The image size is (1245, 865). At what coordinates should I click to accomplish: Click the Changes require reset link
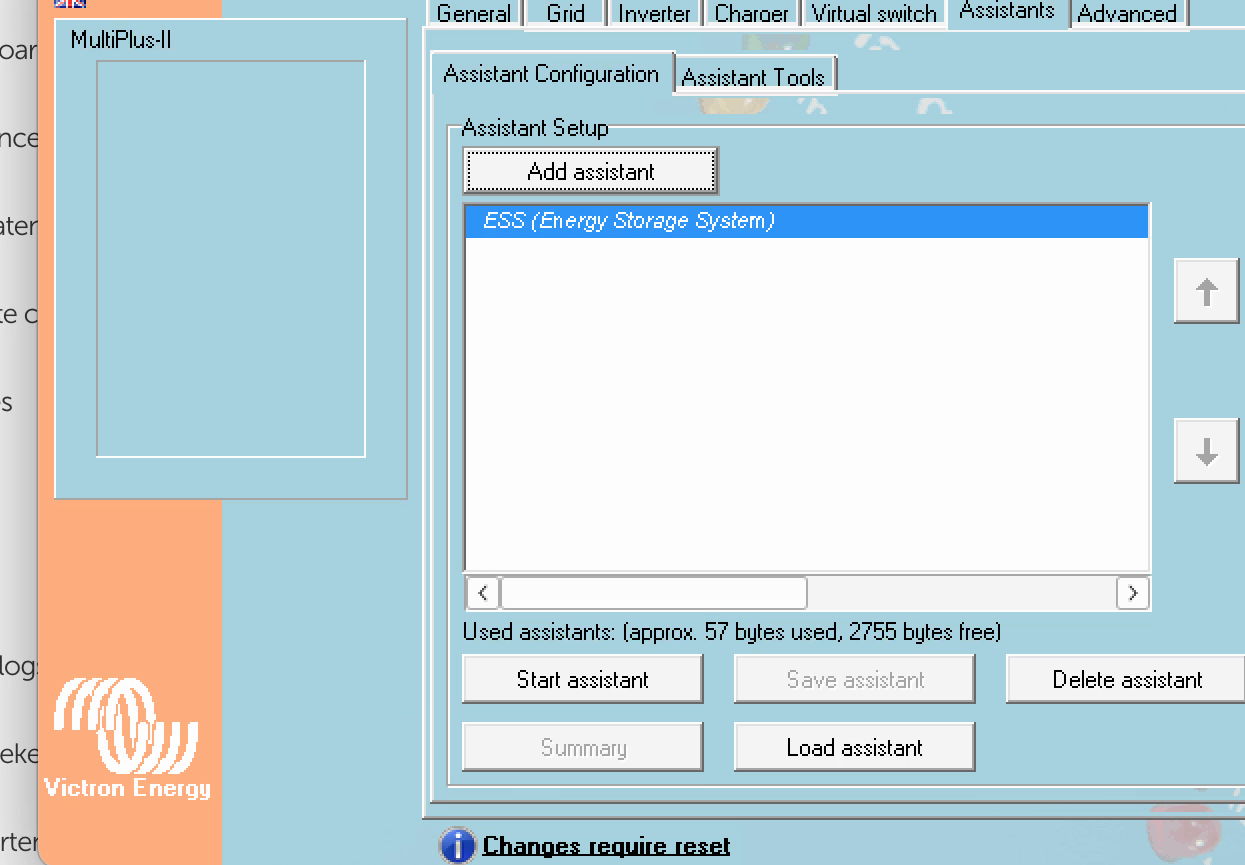(x=606, y=846)
